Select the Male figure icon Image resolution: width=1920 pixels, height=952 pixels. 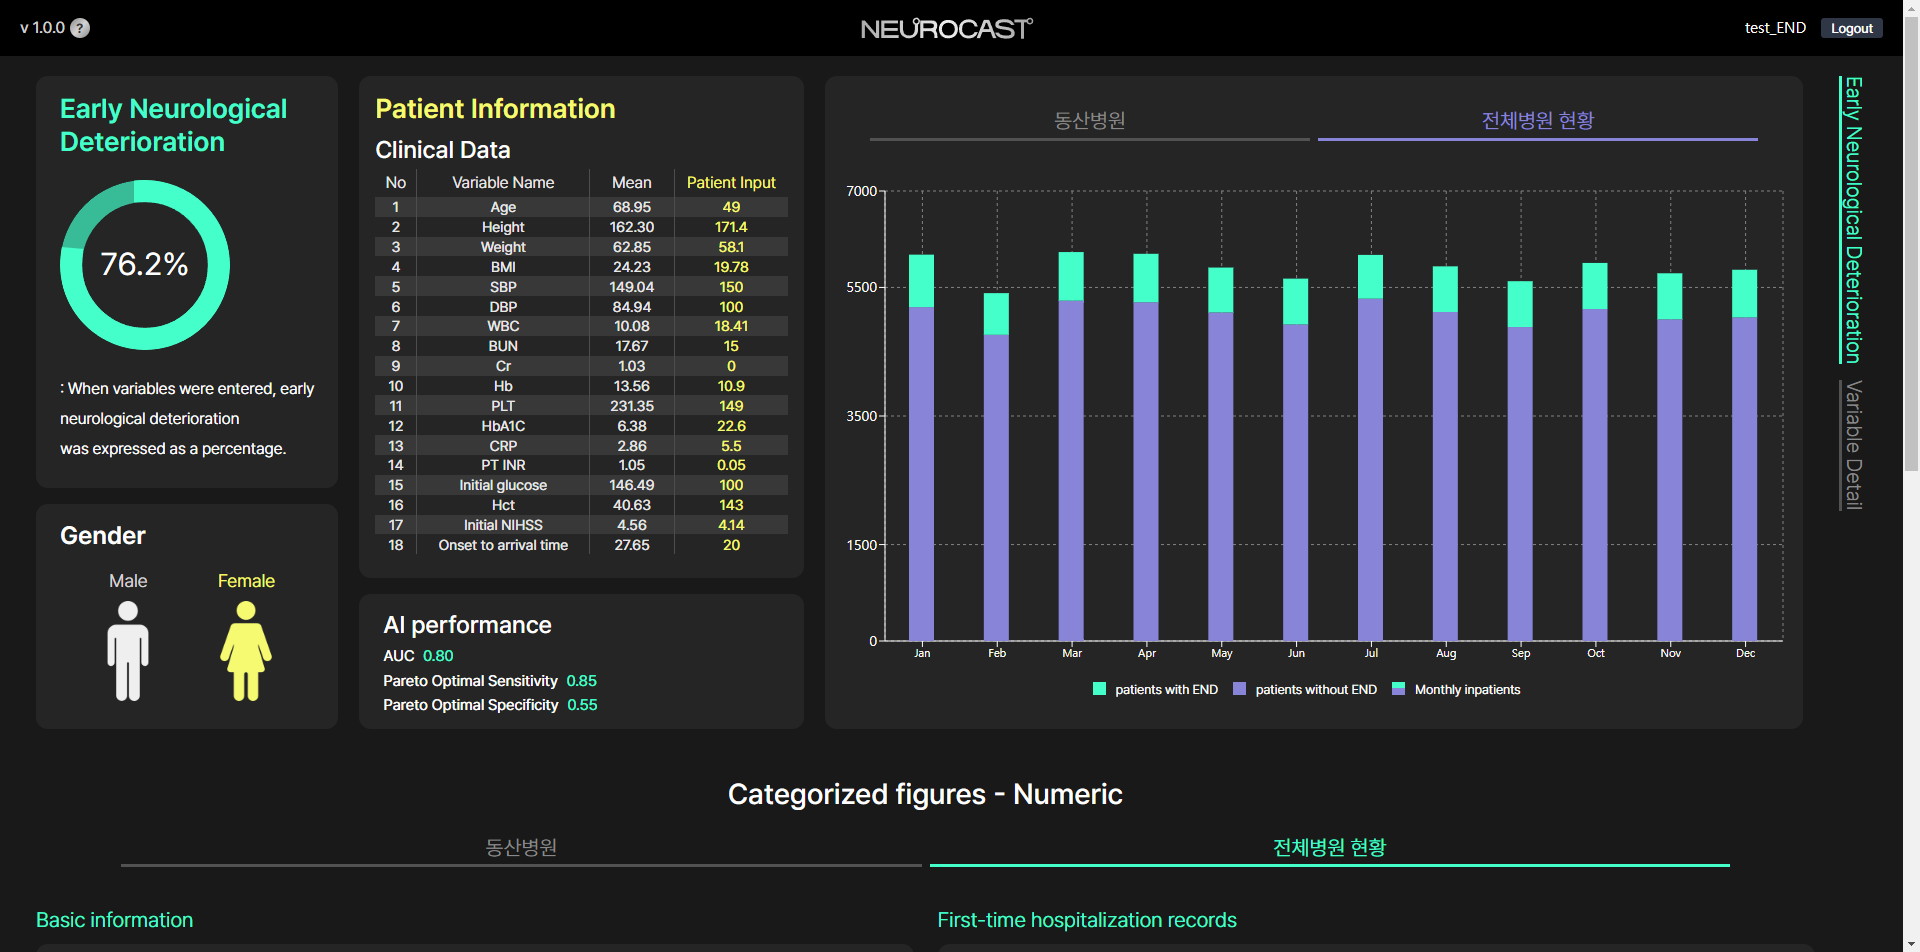tap(128, 651)
